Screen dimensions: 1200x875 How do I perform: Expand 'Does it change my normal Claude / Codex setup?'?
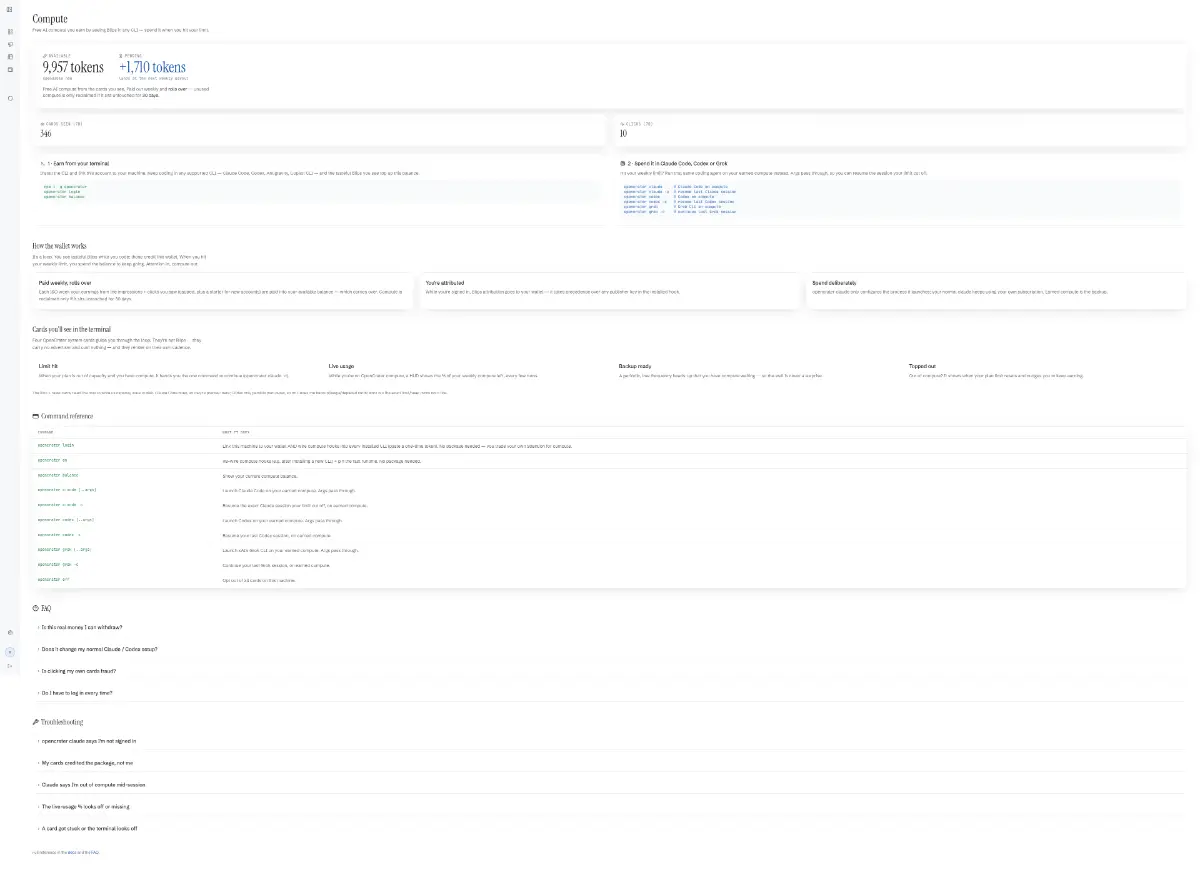[x=97, y=649]
